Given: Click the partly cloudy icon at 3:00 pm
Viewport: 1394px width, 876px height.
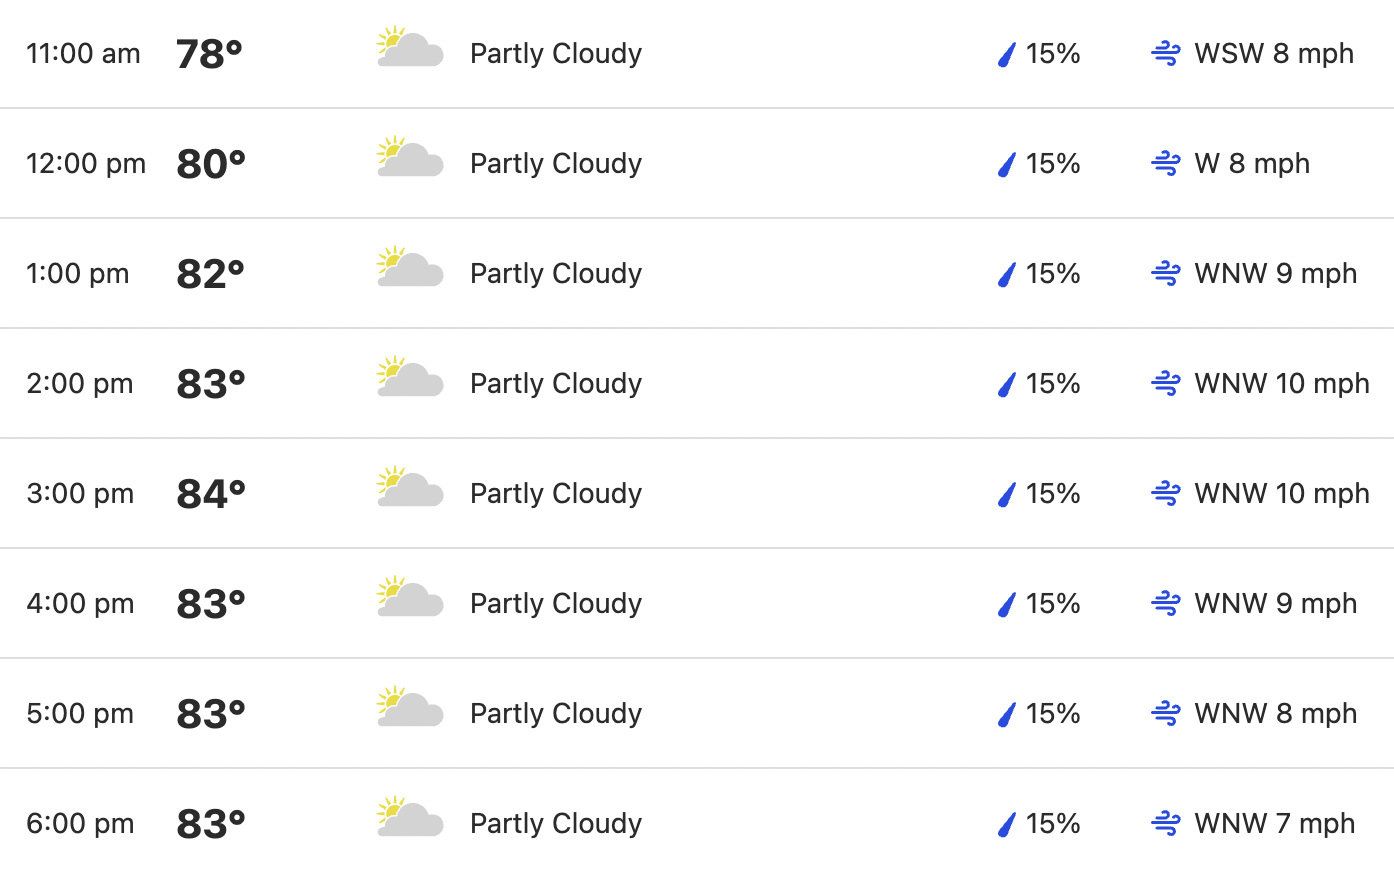Looking at the screenshot, I should click(x=410, y=487).
